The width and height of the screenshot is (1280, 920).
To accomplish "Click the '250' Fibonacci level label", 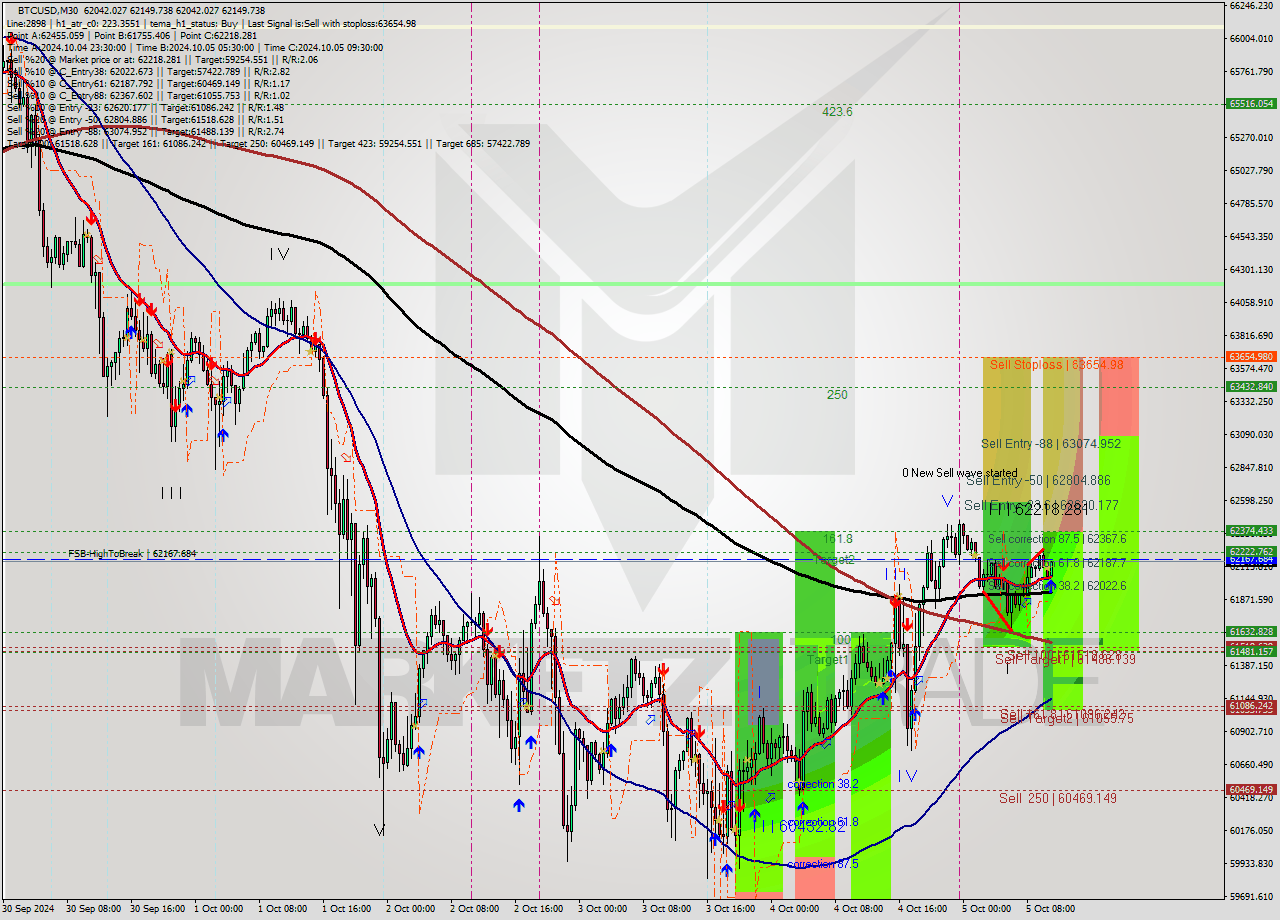I will [x=837, y=395].
